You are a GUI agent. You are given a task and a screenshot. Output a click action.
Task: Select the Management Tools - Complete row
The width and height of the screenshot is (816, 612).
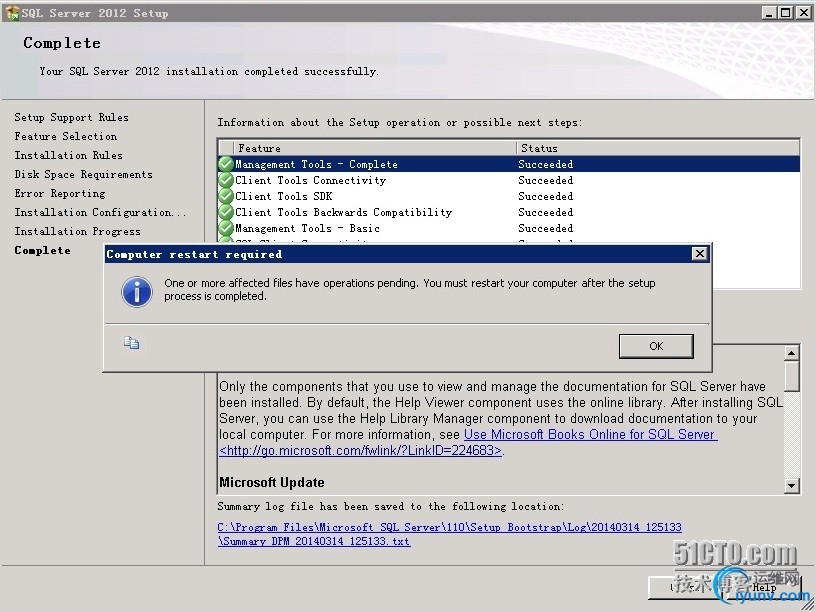click(x=508, y=164)
